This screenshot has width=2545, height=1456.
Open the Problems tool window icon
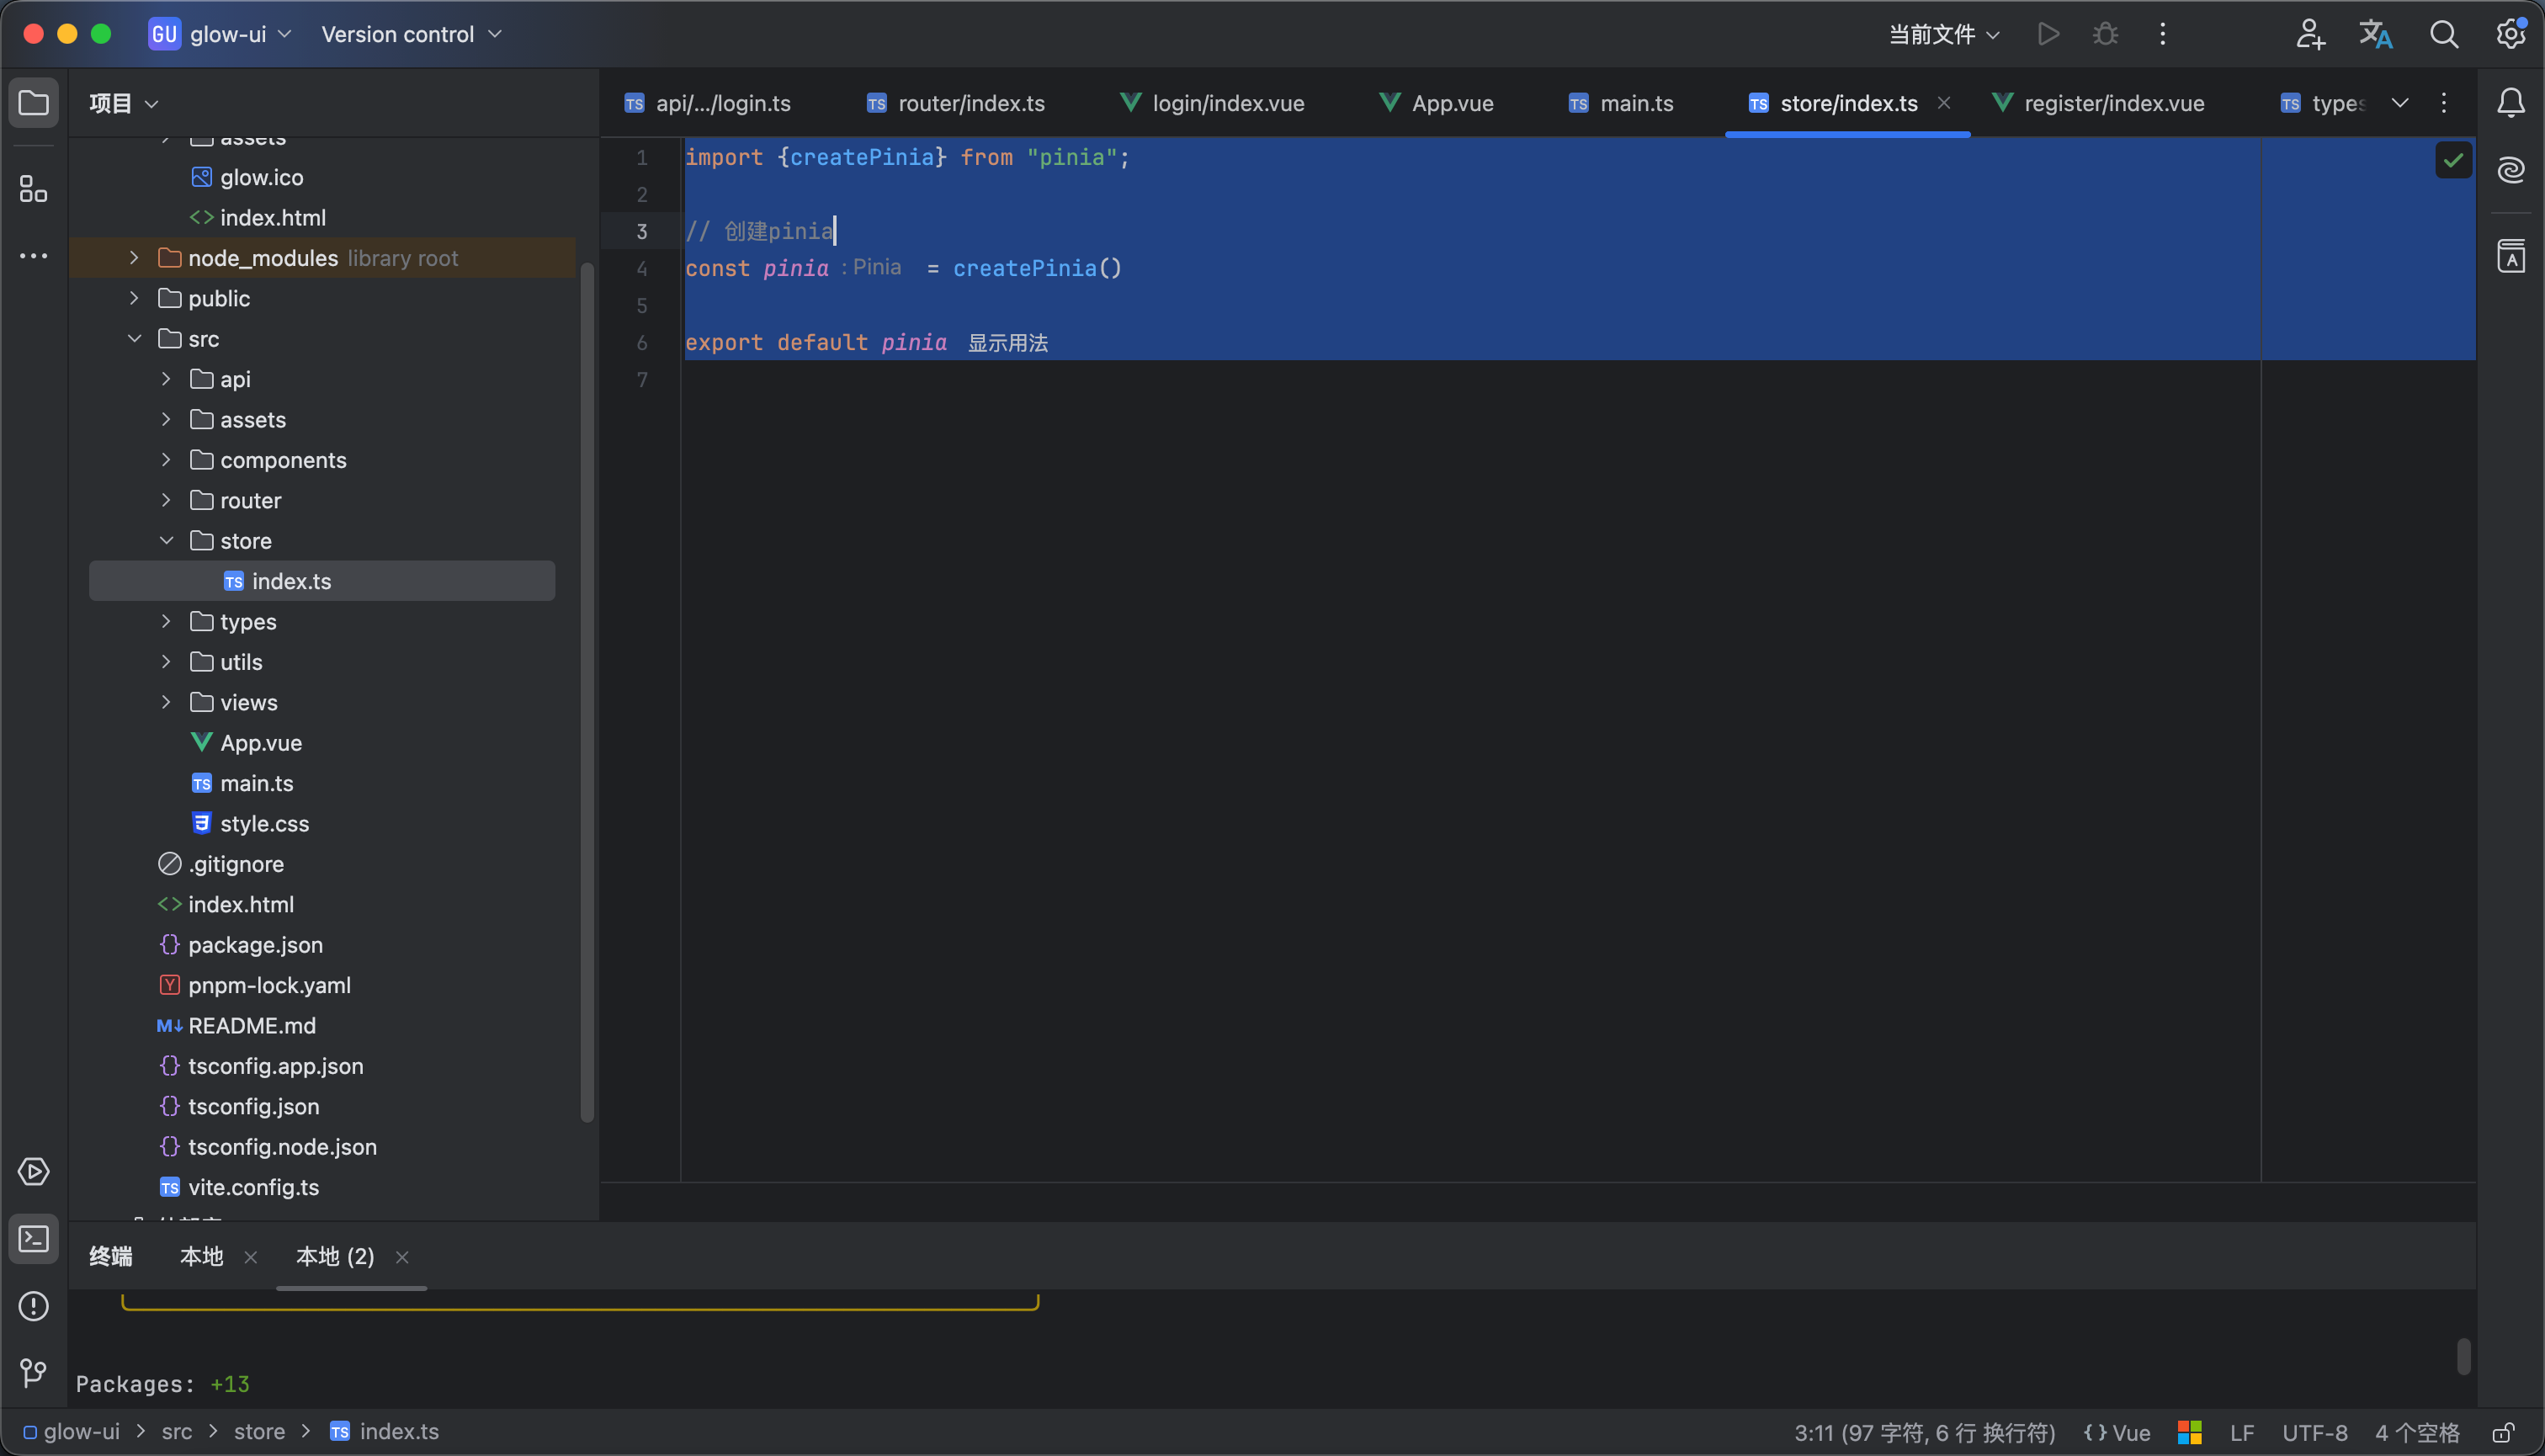pos(33,1306)
